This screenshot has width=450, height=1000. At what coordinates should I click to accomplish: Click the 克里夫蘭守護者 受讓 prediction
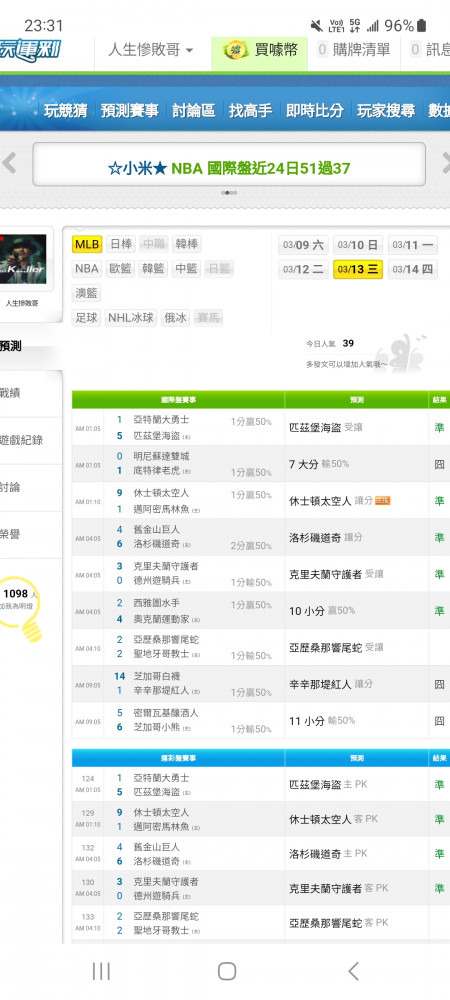(337, 574)
